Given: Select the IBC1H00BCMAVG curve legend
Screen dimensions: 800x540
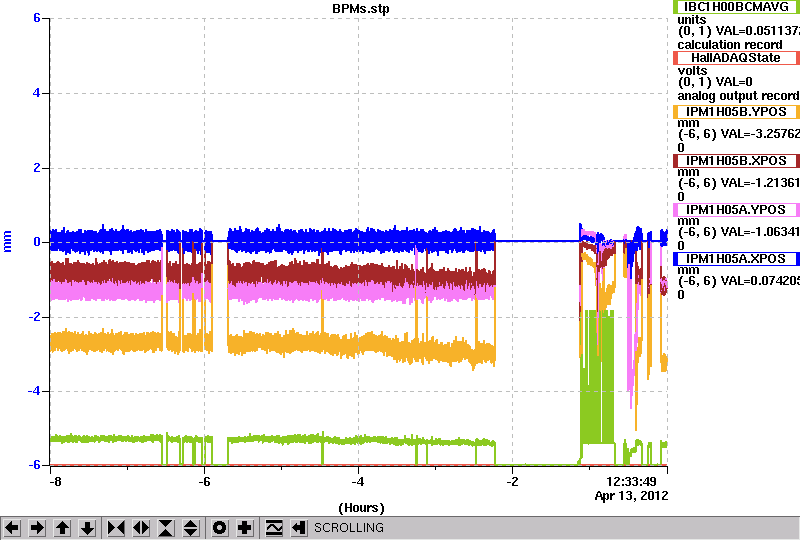Looking at the screenshot, I should coord(736,7).
